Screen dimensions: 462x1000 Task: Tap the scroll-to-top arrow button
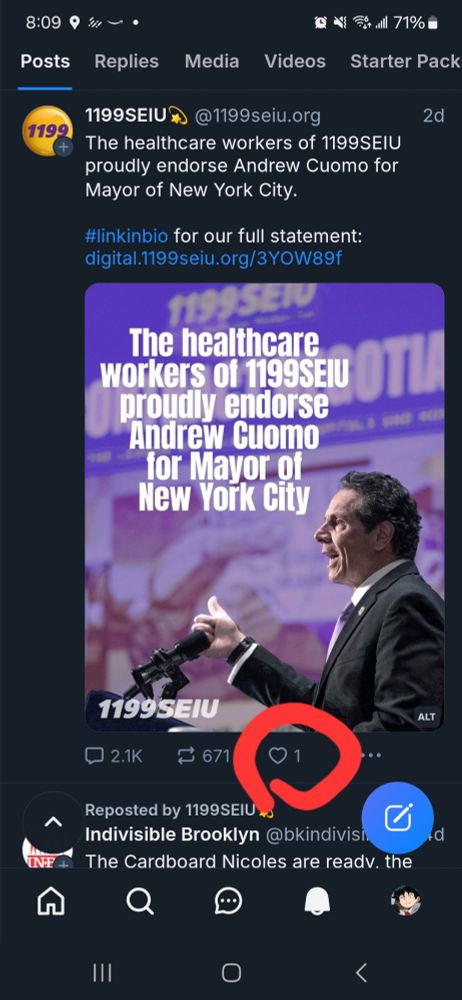pos(53,823)
